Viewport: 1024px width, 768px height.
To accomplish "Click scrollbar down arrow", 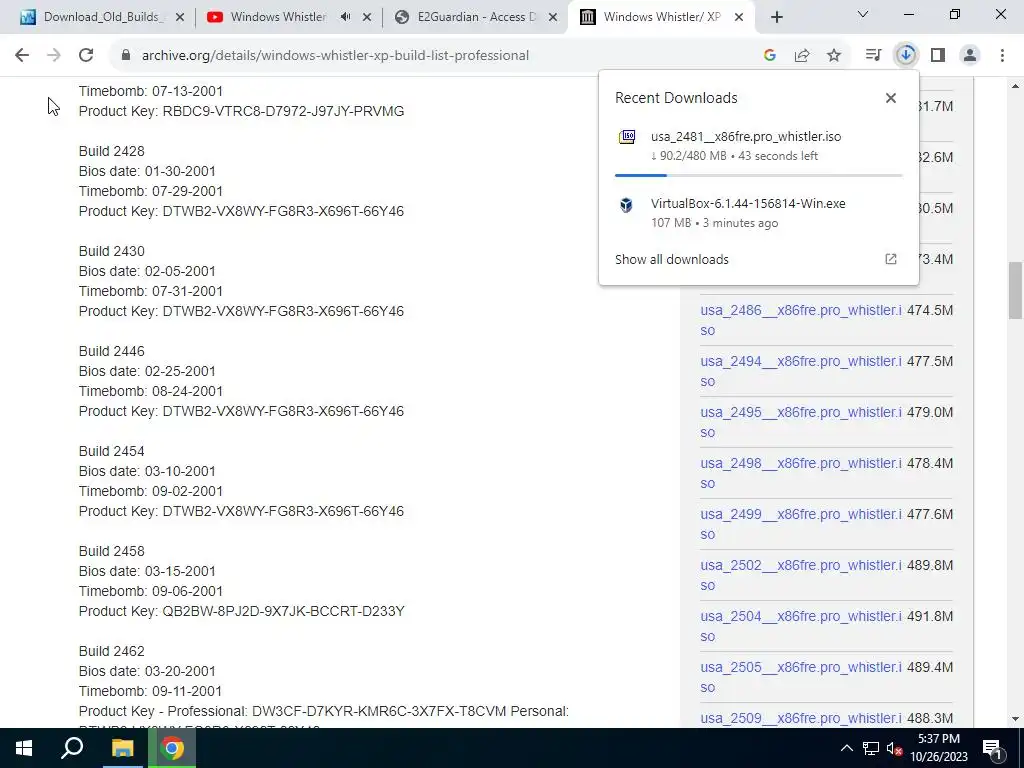I will pyautogui.click(x=1015, y=719).
